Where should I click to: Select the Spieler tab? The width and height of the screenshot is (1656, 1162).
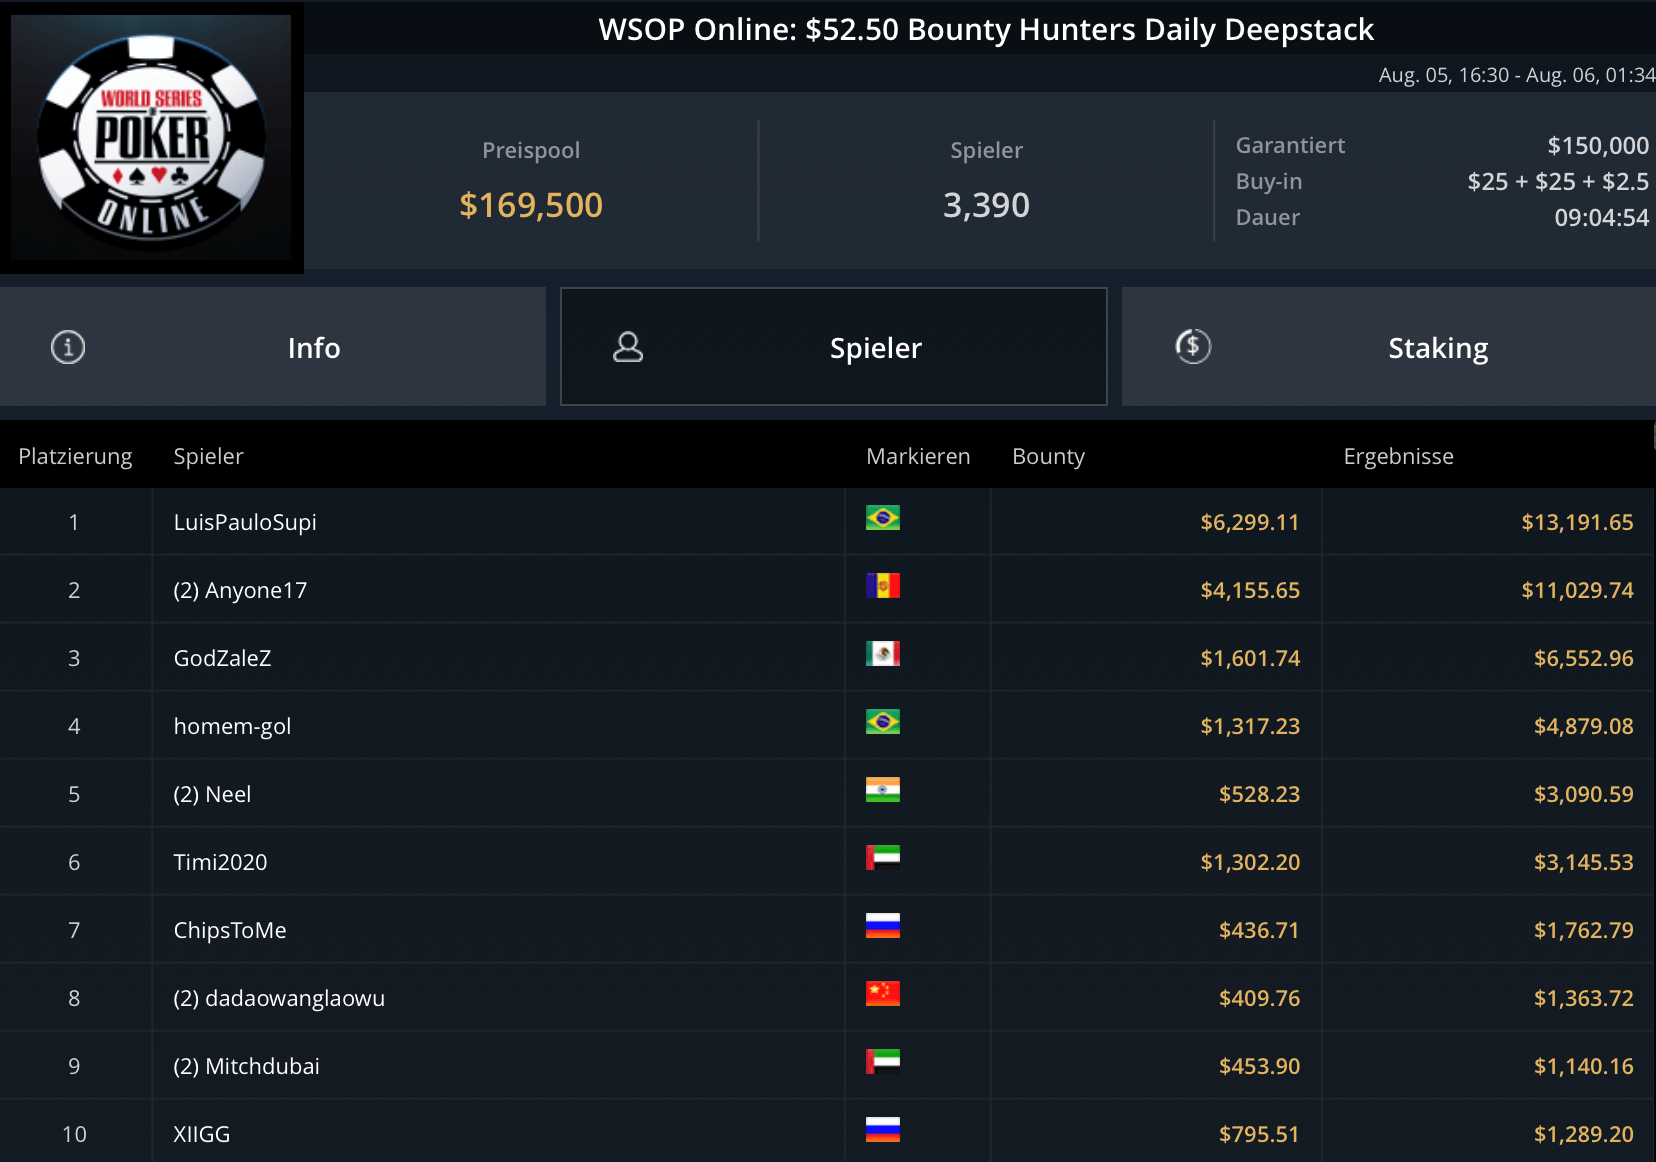pos(874,348)
